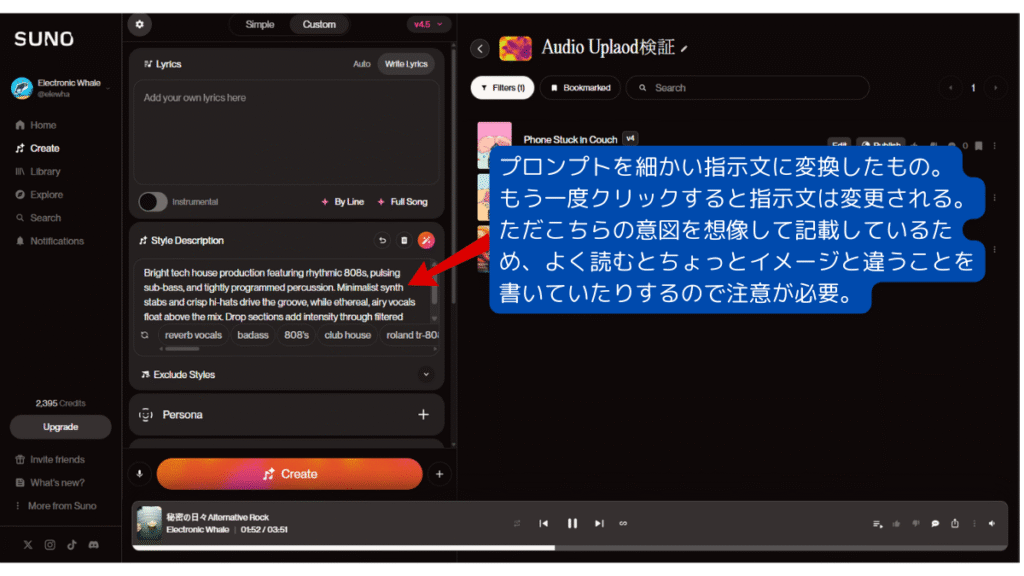Viewport: 1024px width, 576px height.
Task: Click the magic wand enhance style icon
Action: (426, 241)
